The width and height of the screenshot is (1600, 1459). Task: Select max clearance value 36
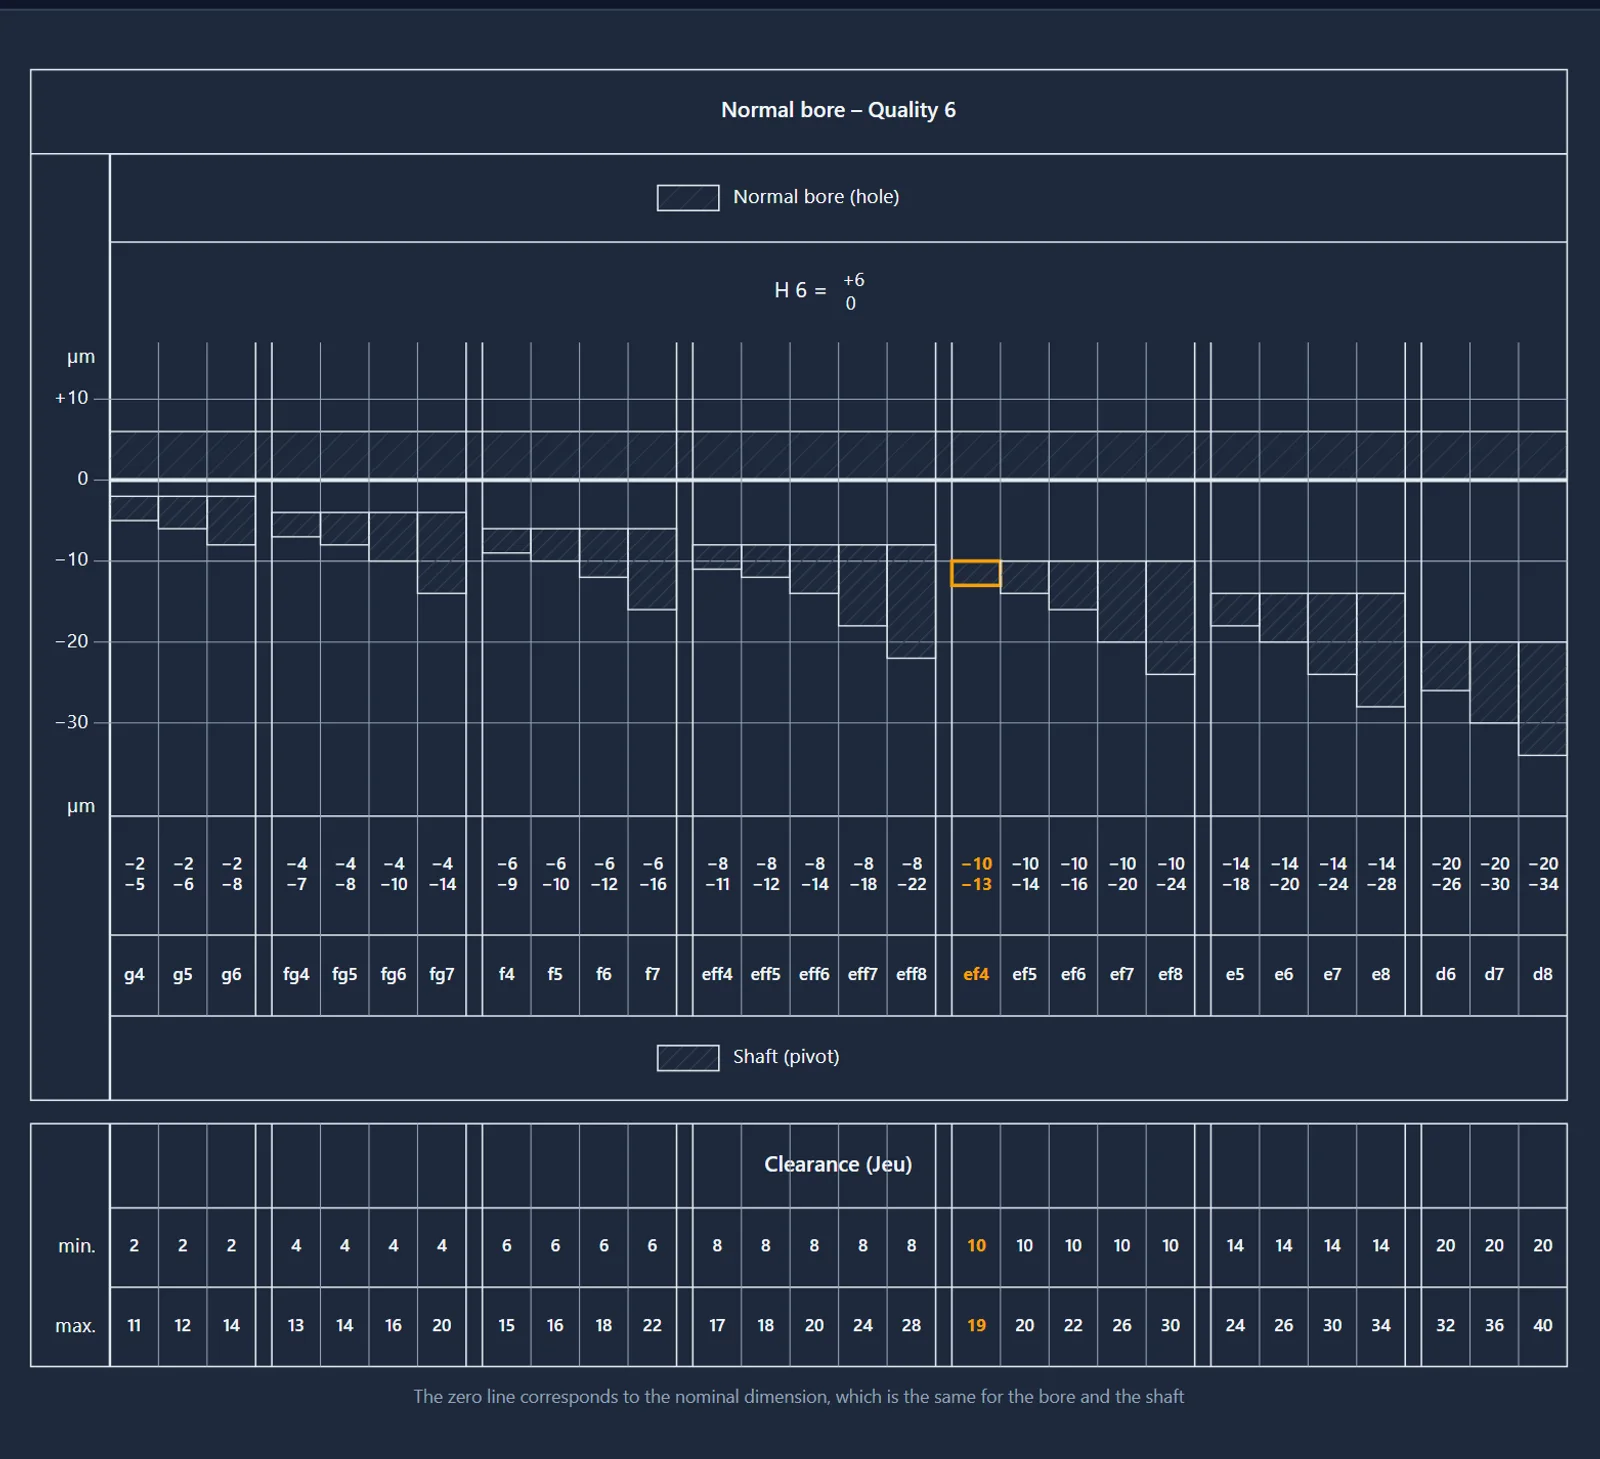tap(1494, 1326)
